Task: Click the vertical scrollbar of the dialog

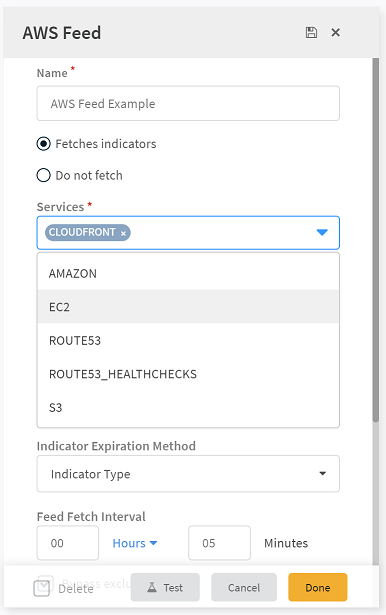Action: click(376, 240)
